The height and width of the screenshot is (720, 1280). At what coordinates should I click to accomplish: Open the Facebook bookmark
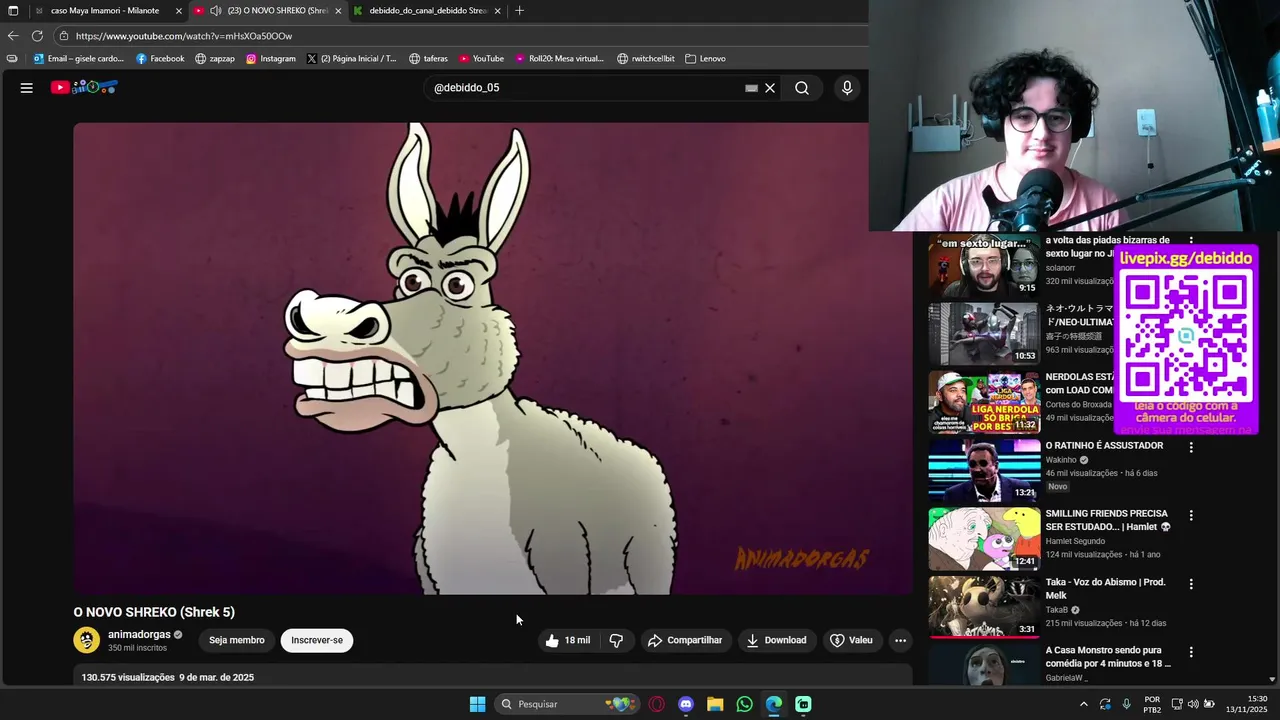(160, 59)
